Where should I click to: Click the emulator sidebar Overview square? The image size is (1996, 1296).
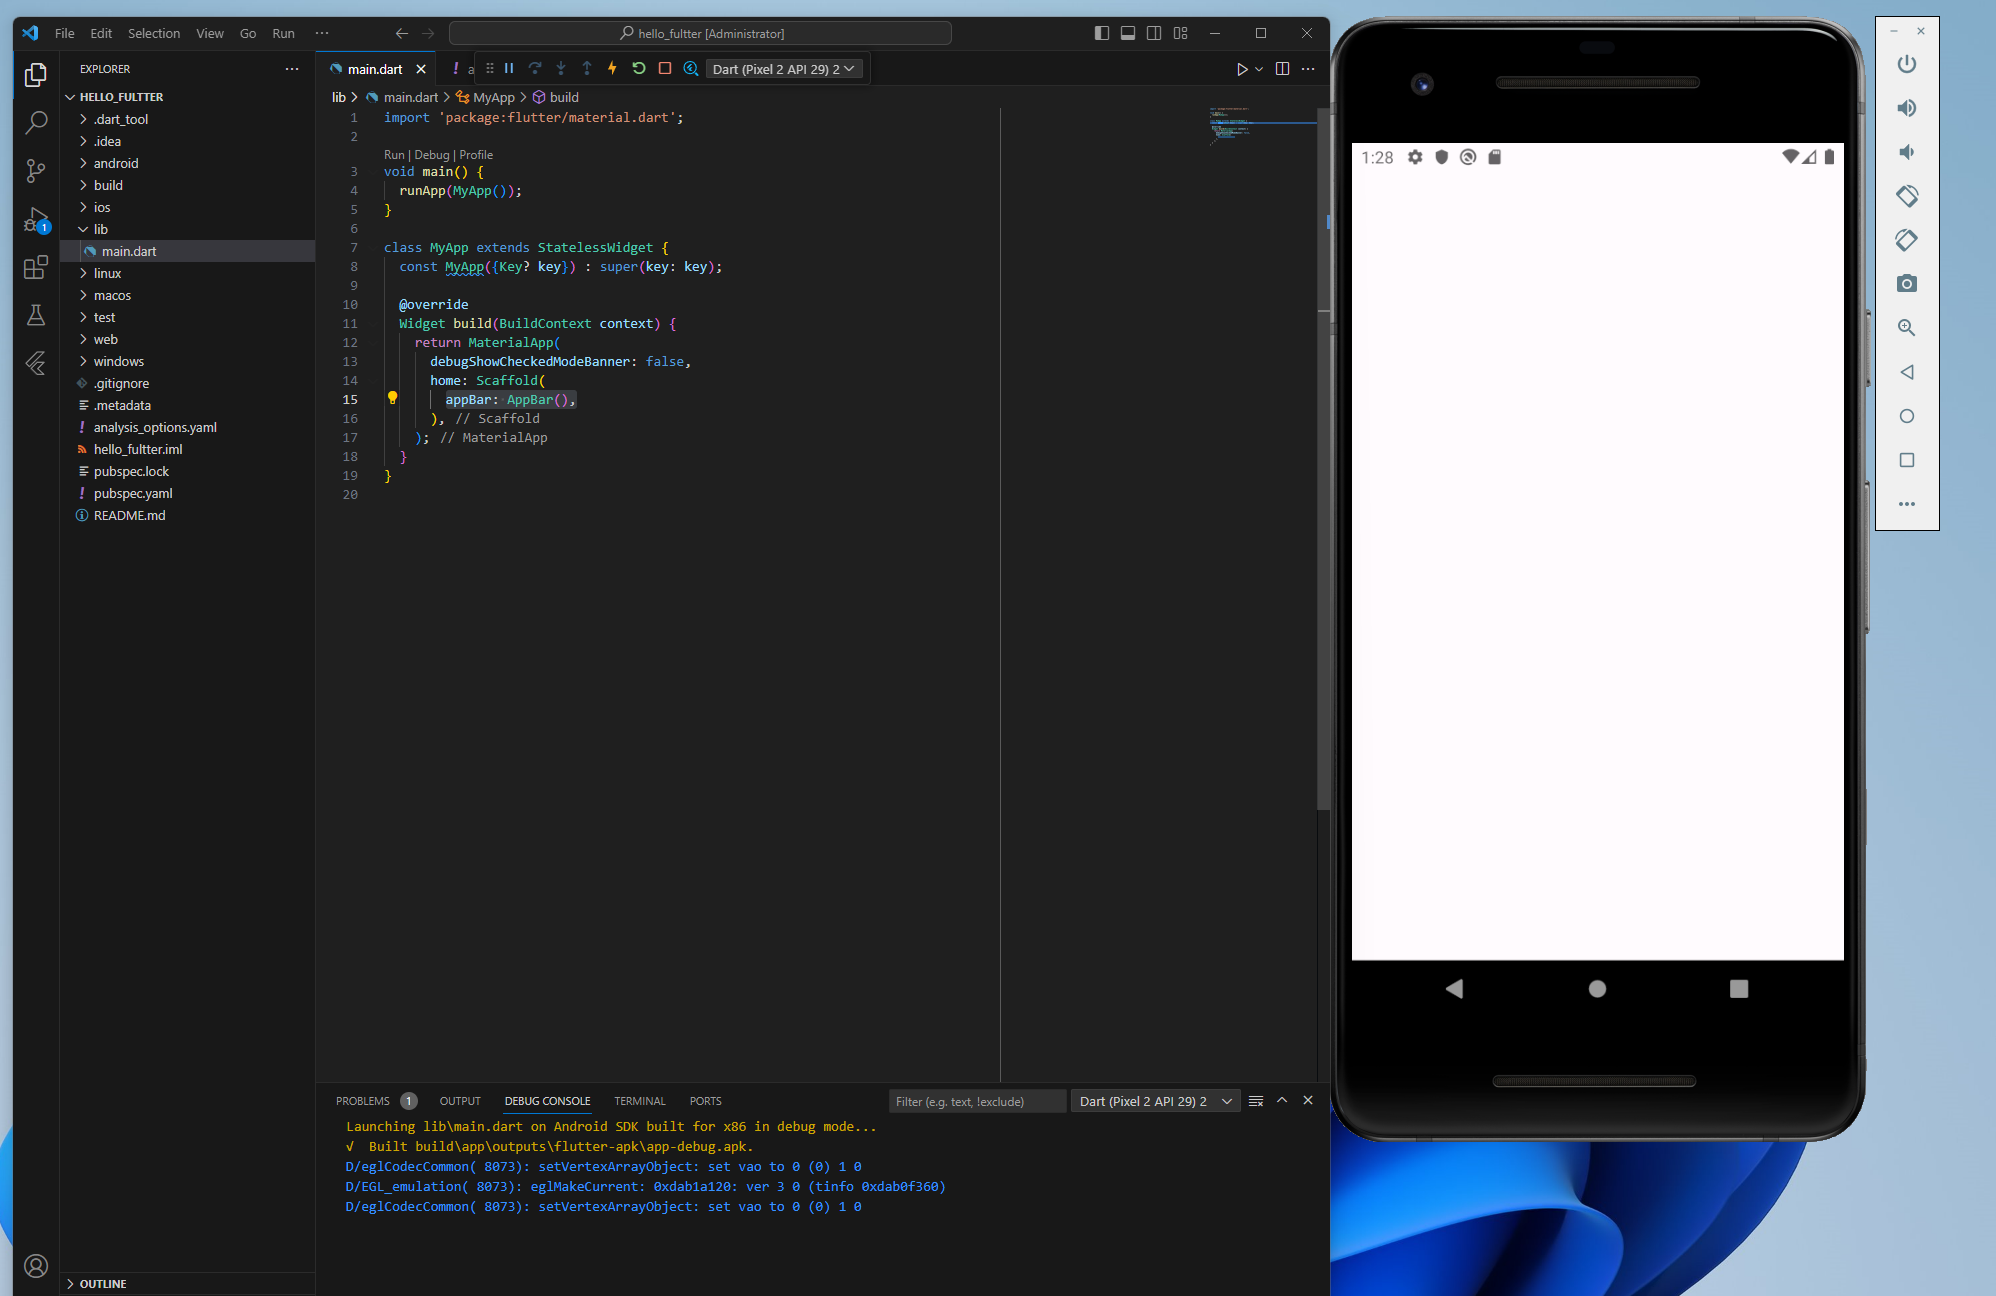tap(1907, 460)
